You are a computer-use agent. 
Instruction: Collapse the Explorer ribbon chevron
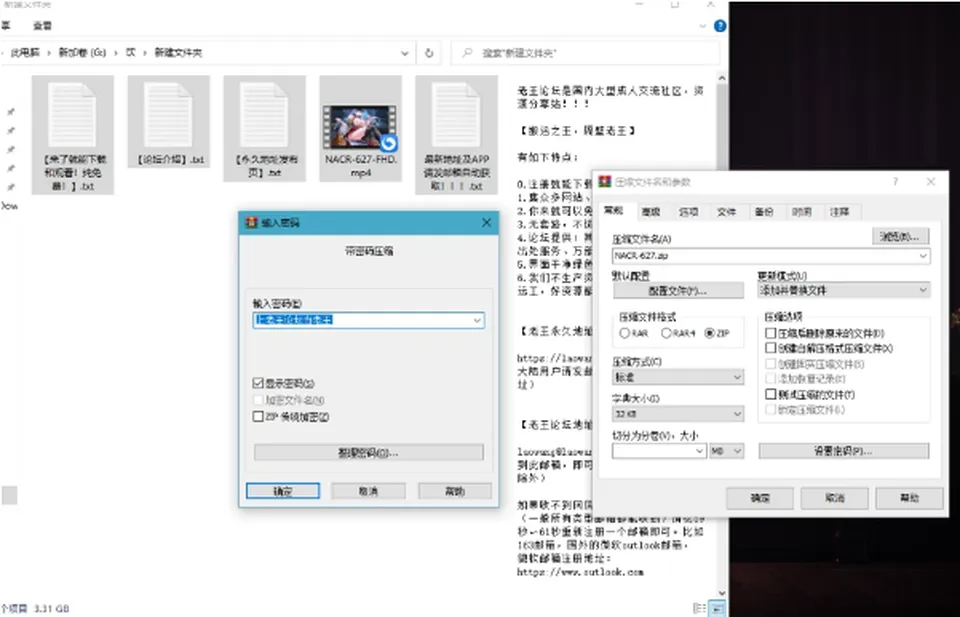pyautogui.click(x=702, y=26)
